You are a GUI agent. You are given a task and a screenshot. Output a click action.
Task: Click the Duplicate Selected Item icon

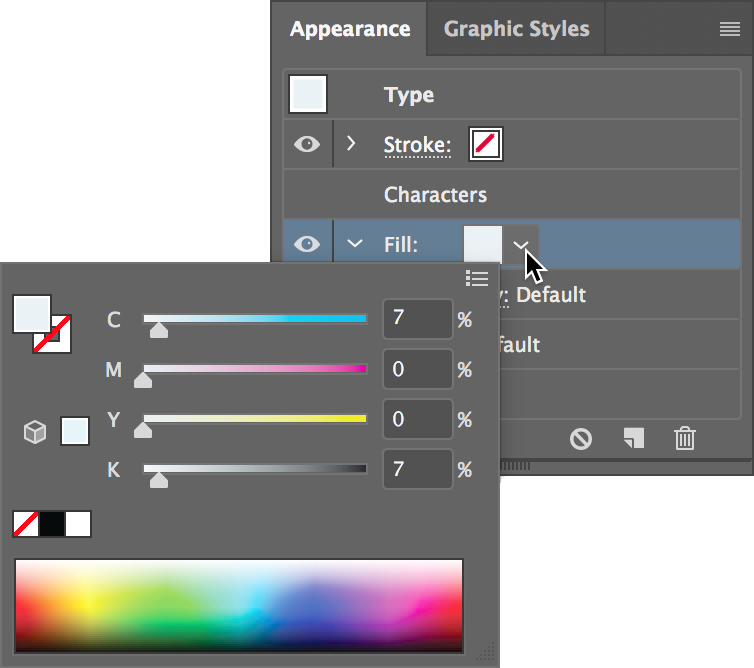click(633, 438)
